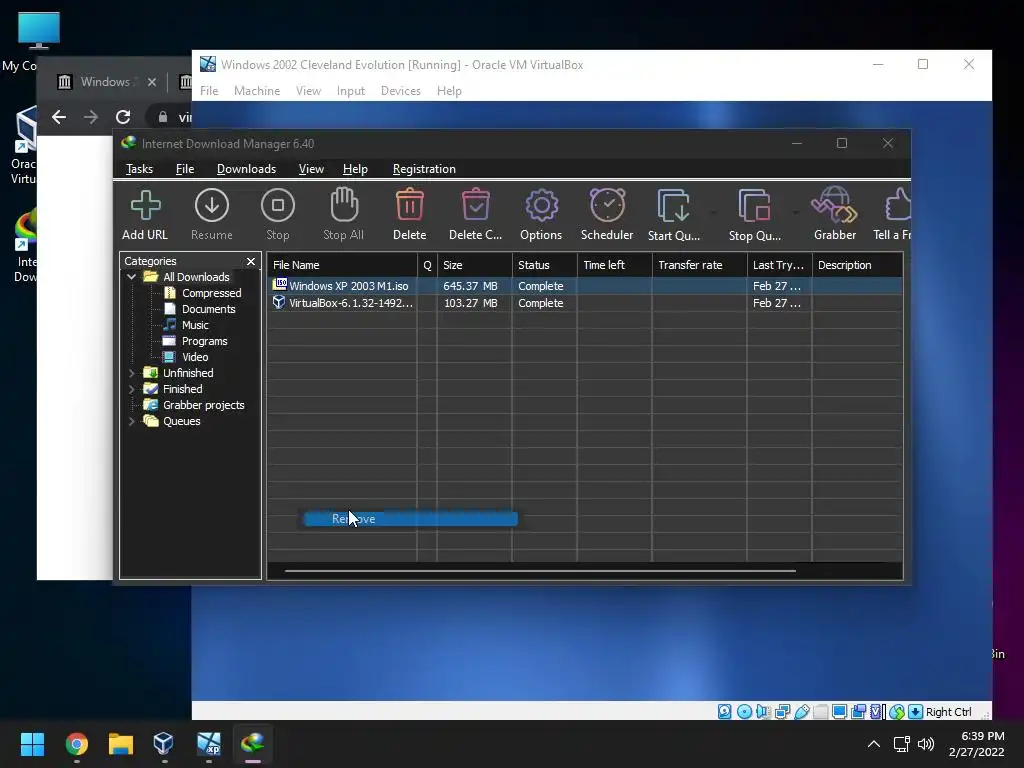Click the Stop download icon
The image size is (1024, 768).
click(x=278, y=206)
